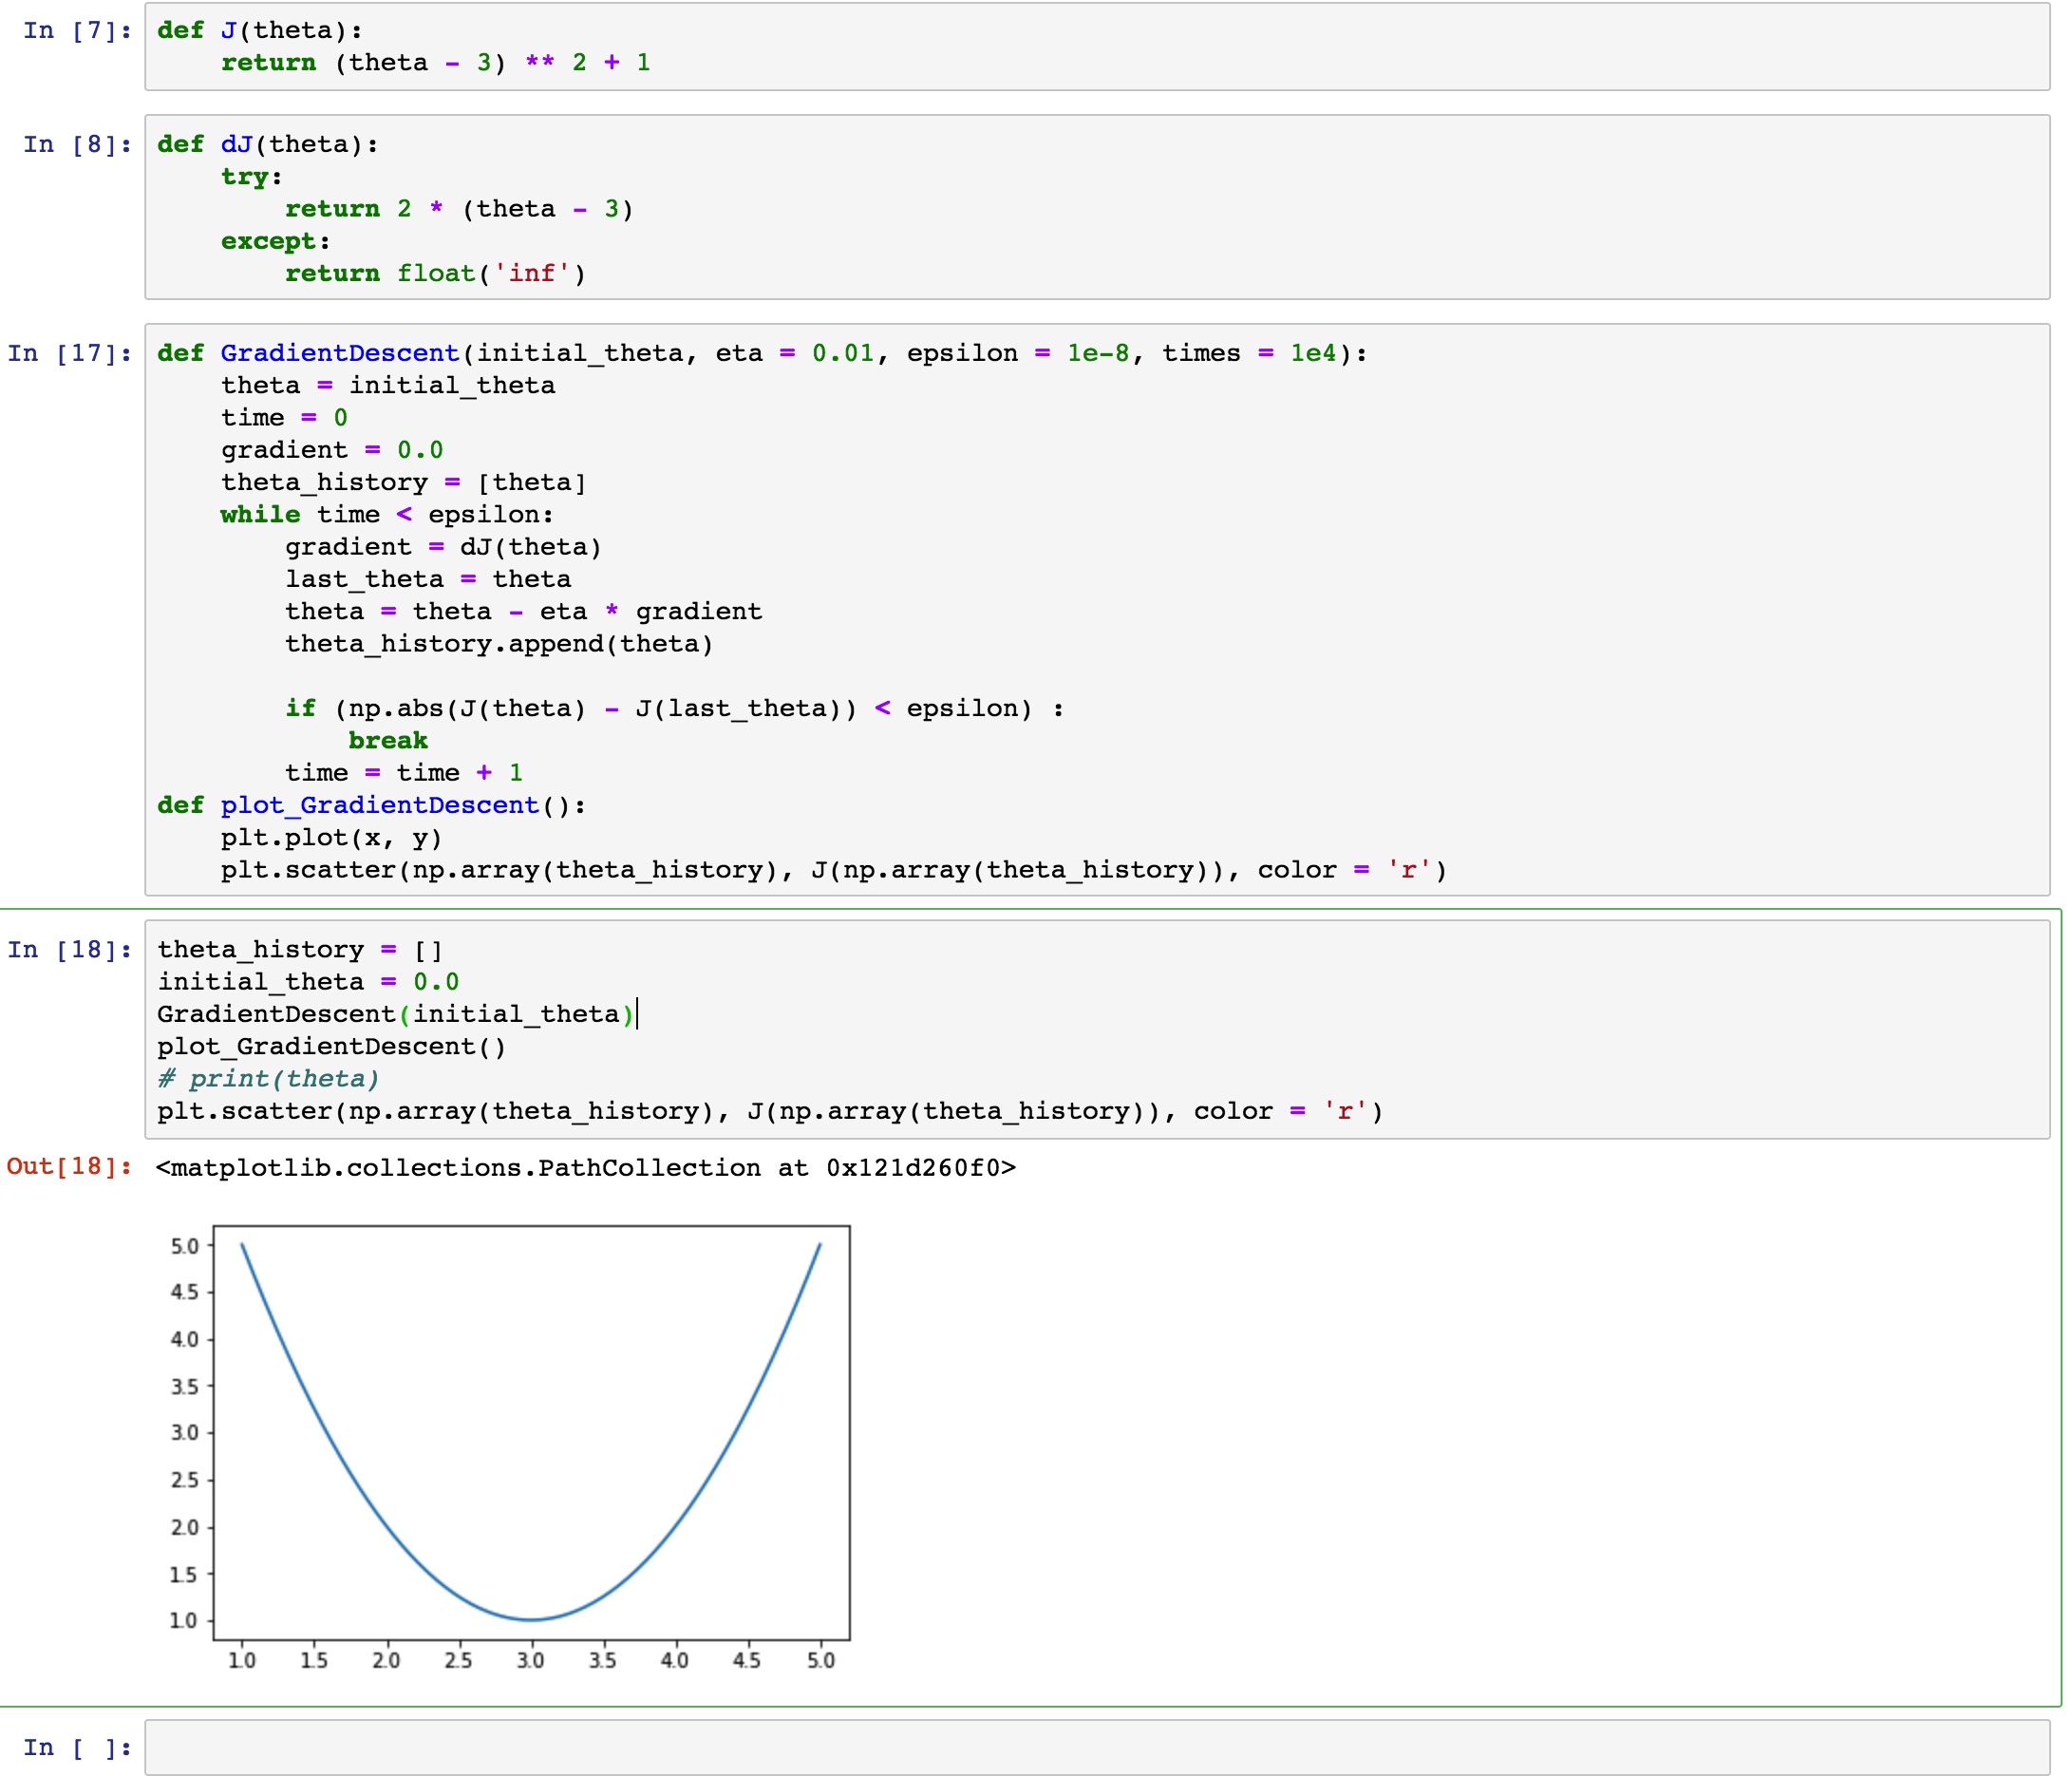Click the In [18] code cell editor
The image size is (2072, 1776).
click(x=1097, y=1030)
